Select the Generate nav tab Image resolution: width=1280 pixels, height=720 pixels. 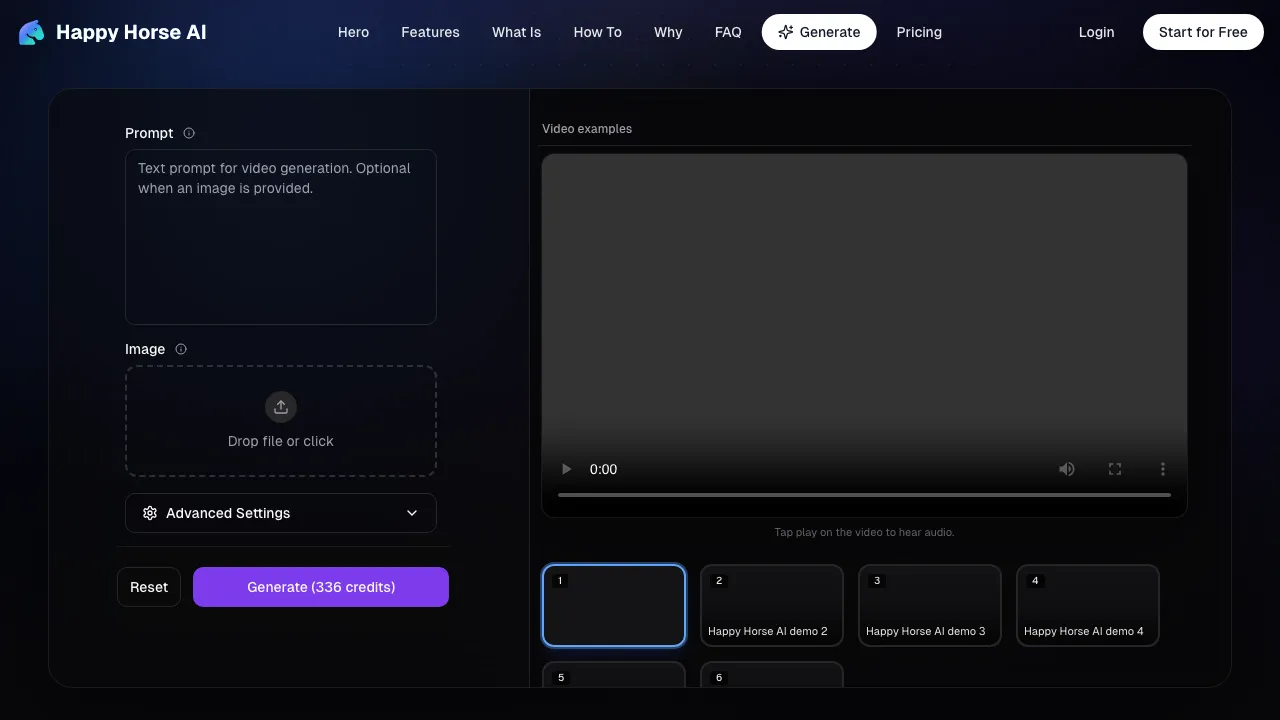point(819,32)
